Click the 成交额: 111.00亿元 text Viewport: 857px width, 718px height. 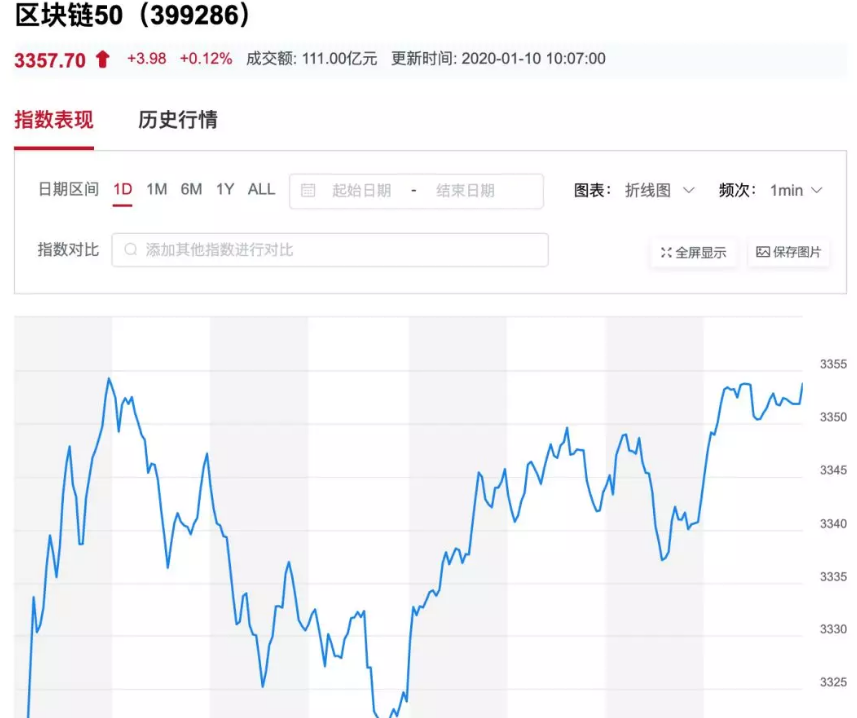(x=312, y=58)
